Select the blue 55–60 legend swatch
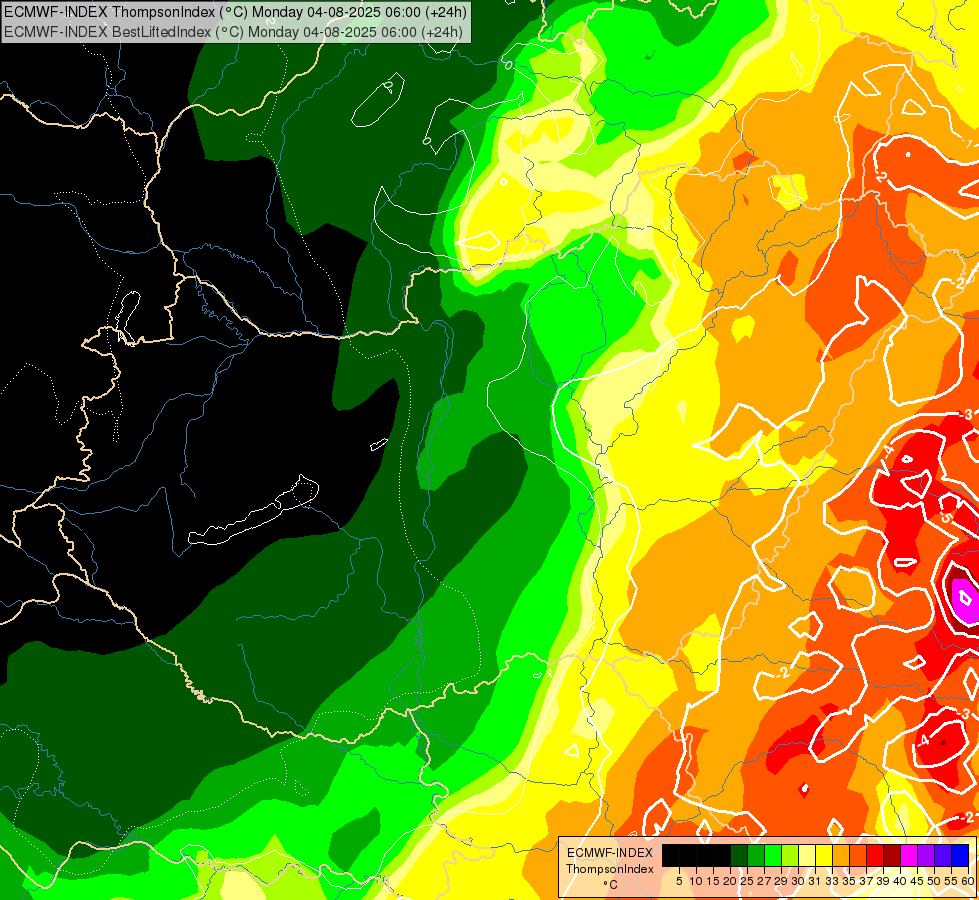Image resolution: width=979 pixels, height=900 pixels. 960,855
